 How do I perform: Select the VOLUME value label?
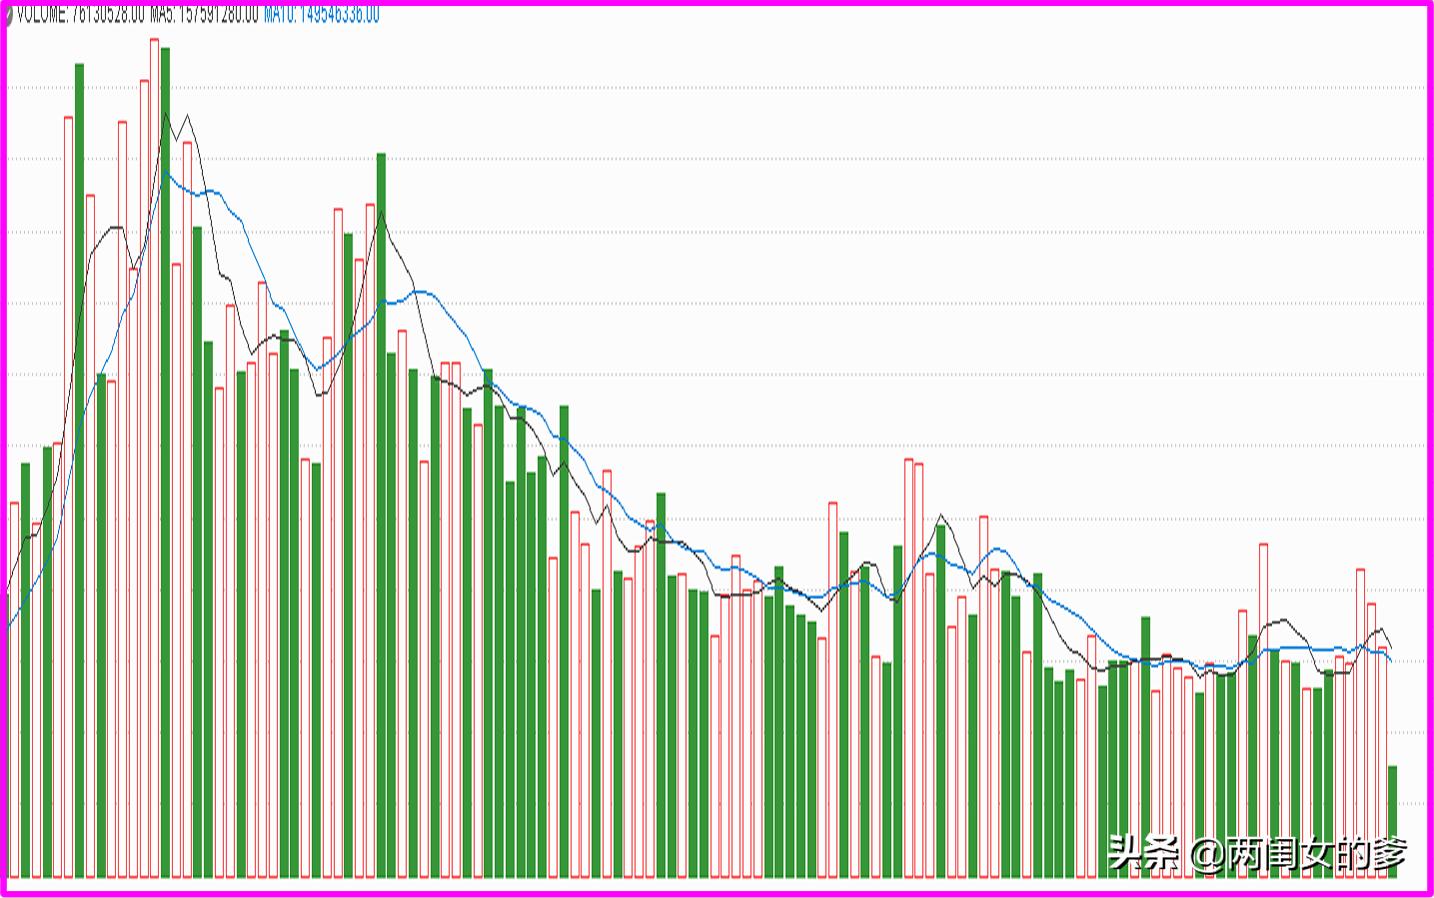(x=81, y=15)
